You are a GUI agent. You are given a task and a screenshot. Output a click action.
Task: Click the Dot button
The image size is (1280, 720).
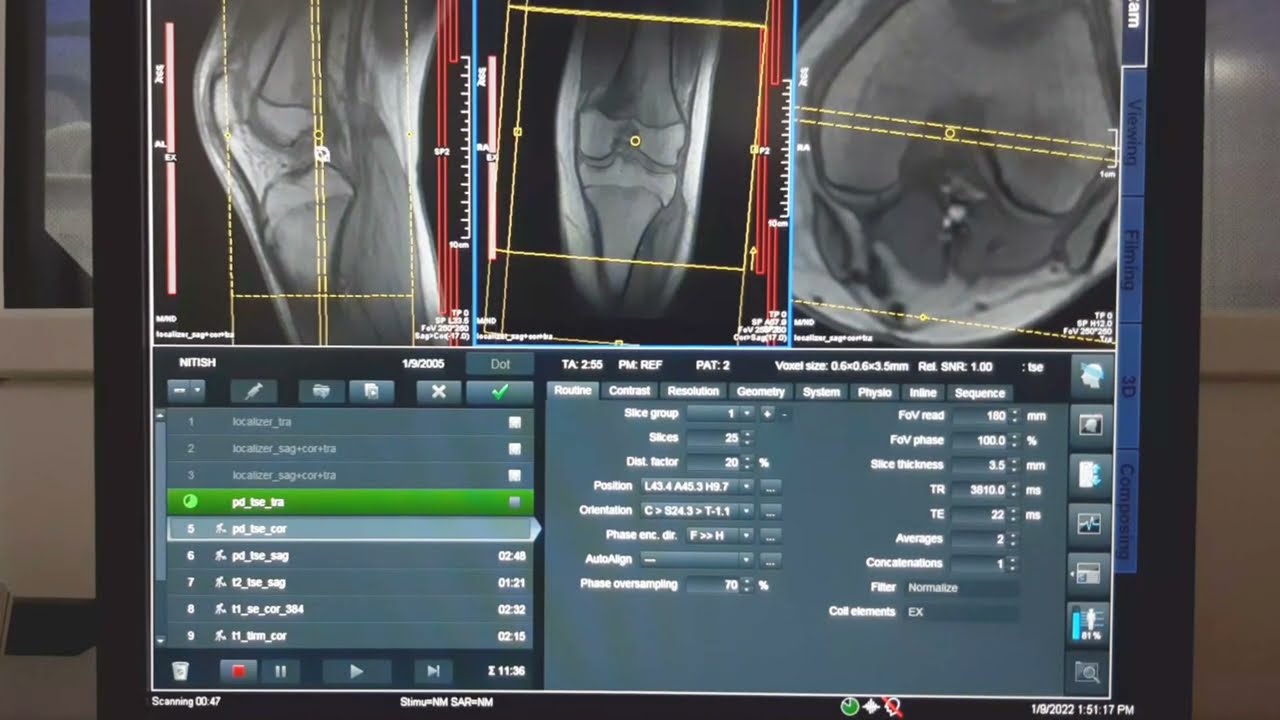[500, 365]
